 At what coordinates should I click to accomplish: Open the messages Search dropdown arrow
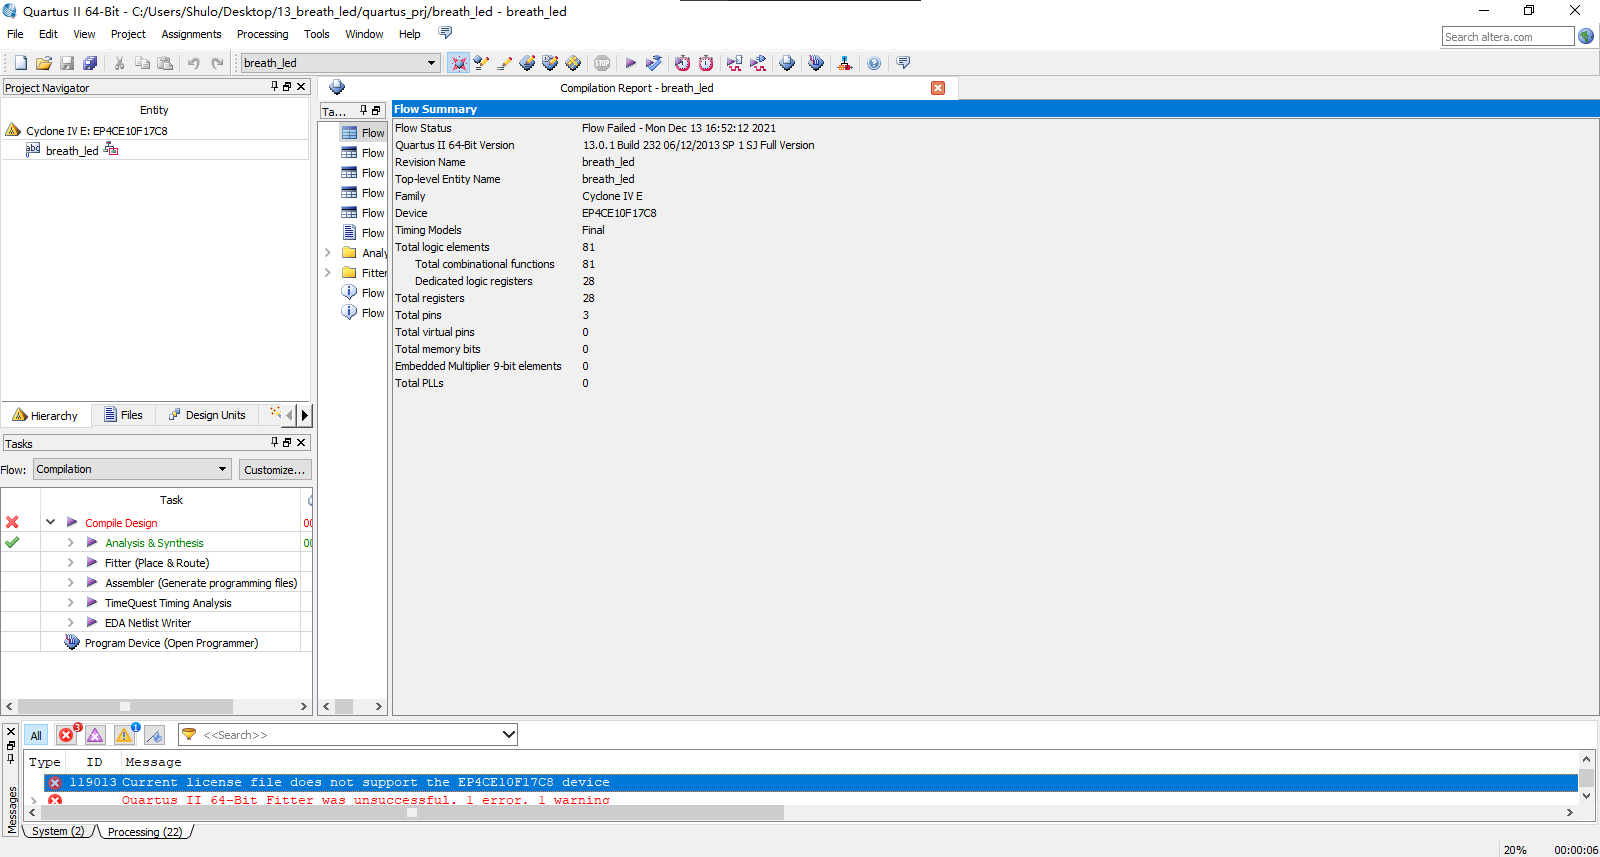pos(508,734)
